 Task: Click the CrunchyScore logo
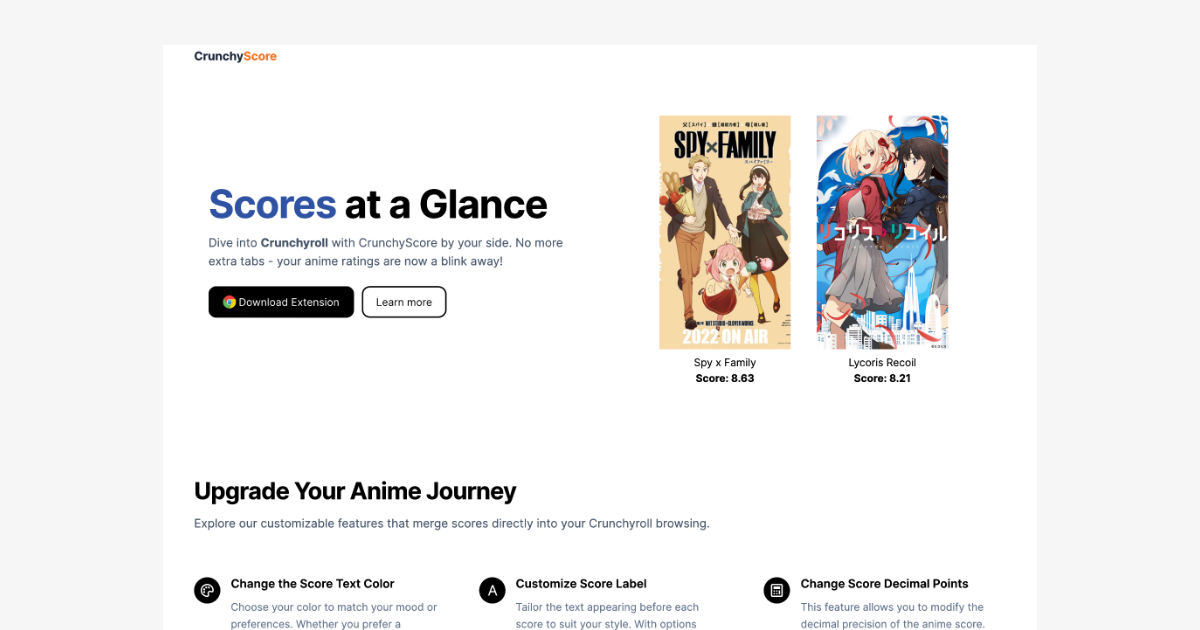235,56
